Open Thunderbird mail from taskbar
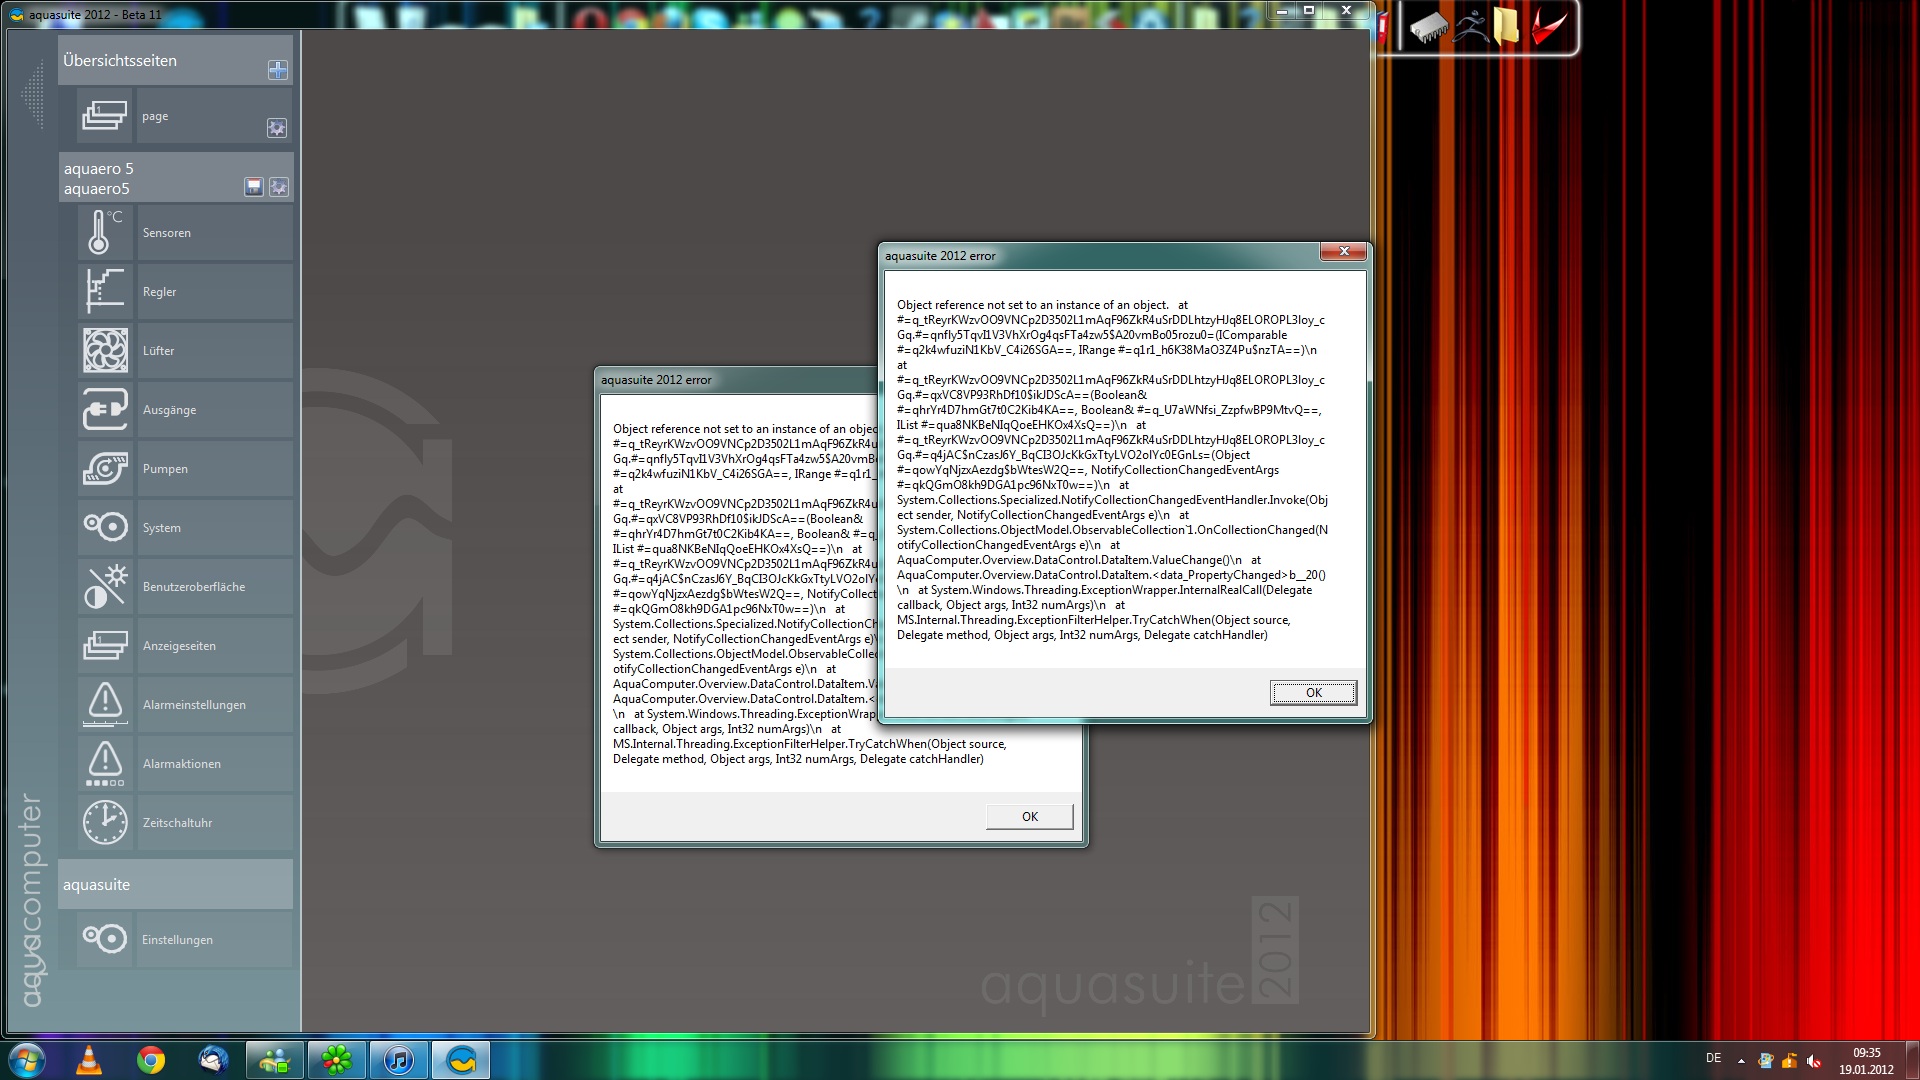This screenshot has width=1920, height=1080. (213, 1060)
